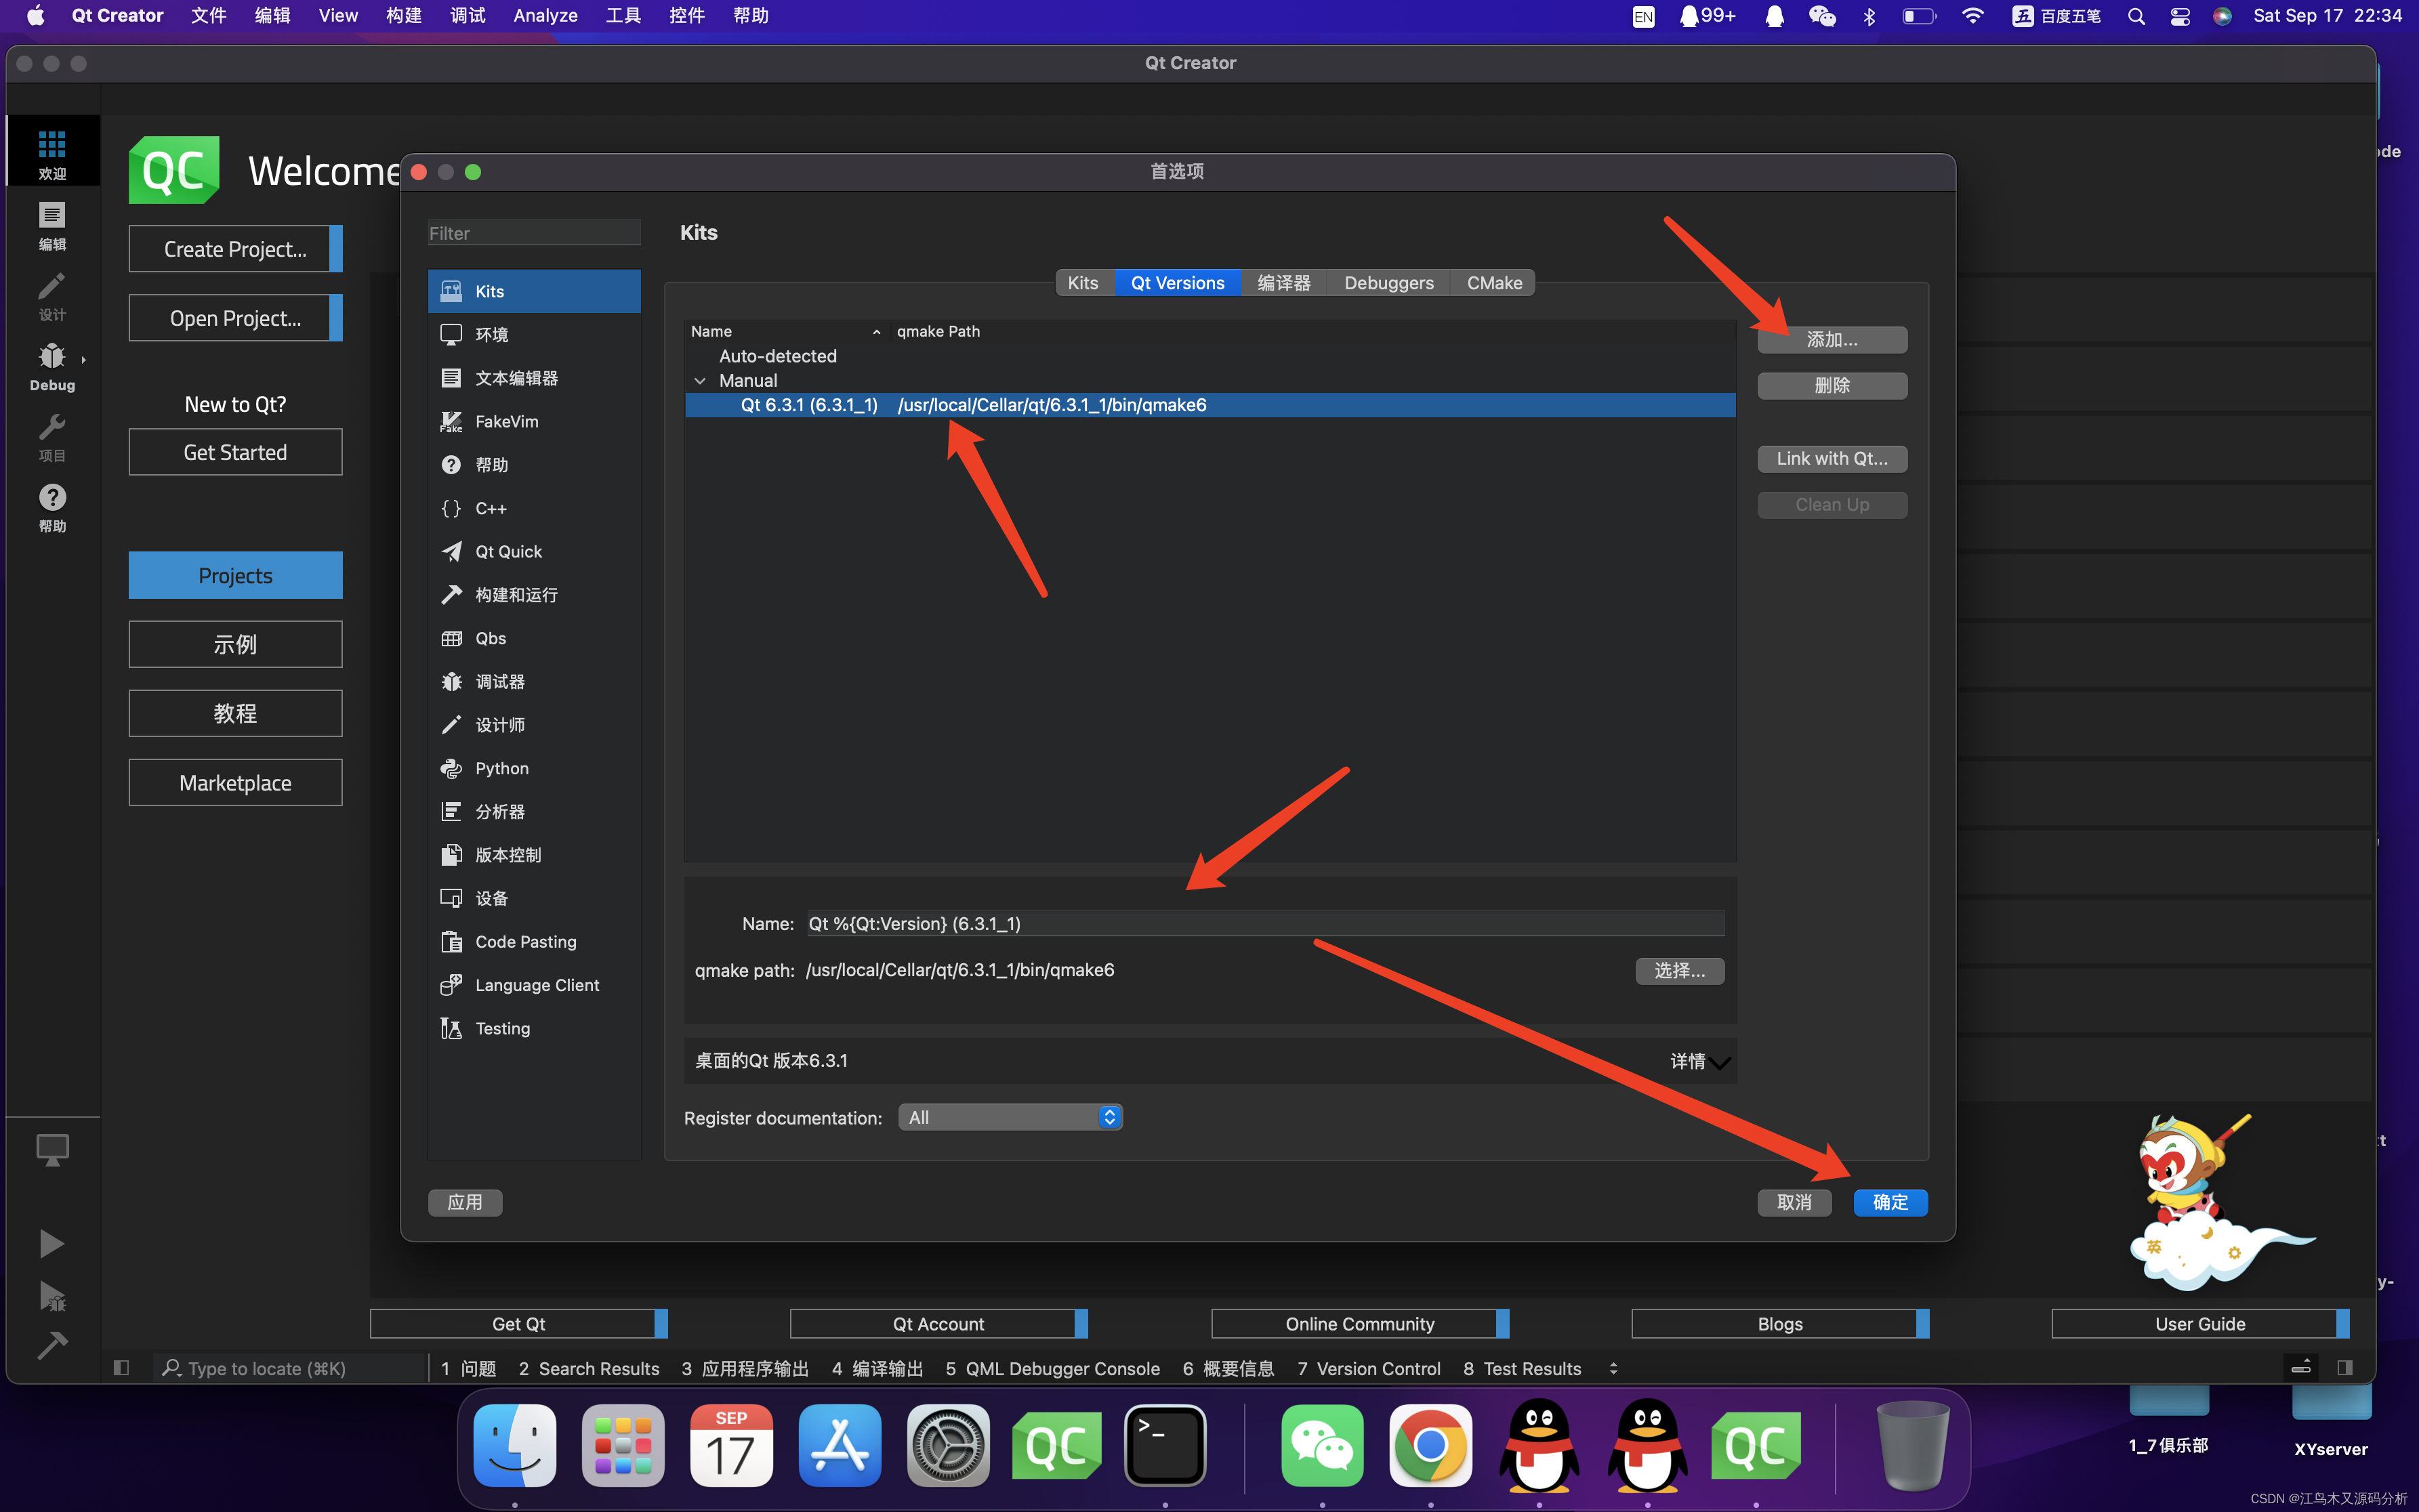Select Qt Quick in the preferences list
2419x1512 pixels.
pyautogui.click(x=507, y=551)
